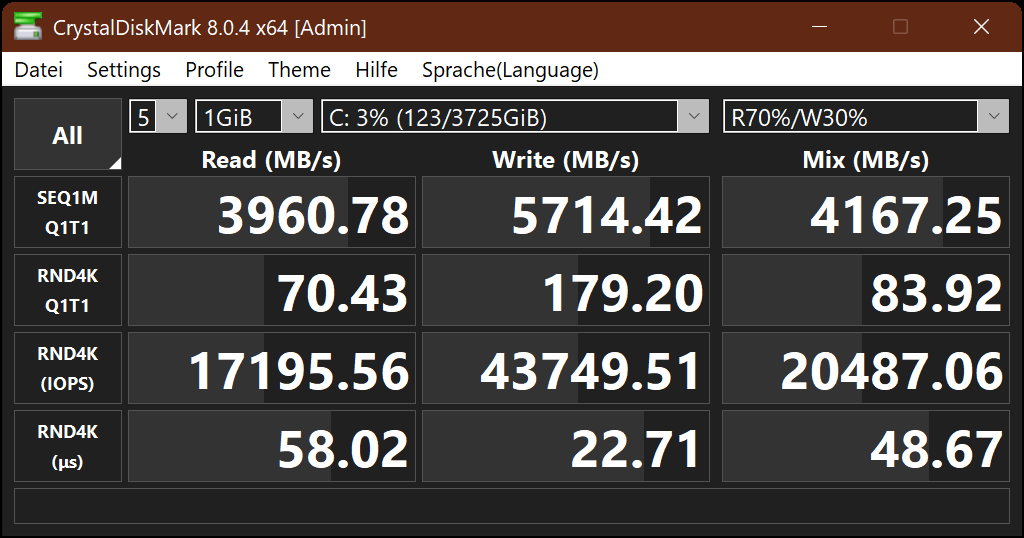Click RND4K Q1T1 mix value 83.92
1024x538 pixels.
coord(866,291)
